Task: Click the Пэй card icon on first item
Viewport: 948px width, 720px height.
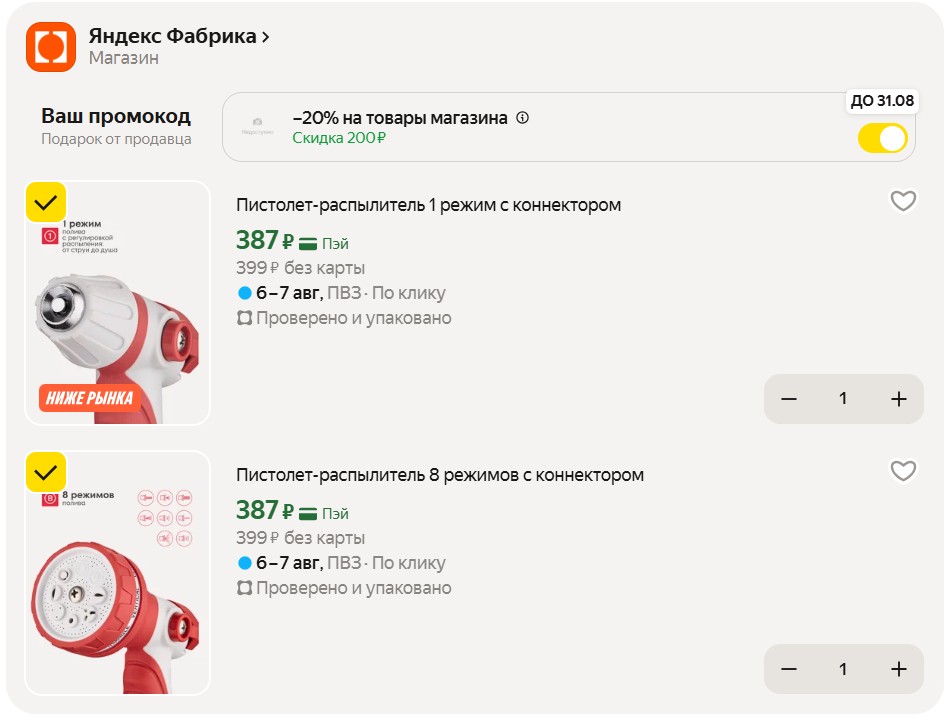Action: point(308,244)
